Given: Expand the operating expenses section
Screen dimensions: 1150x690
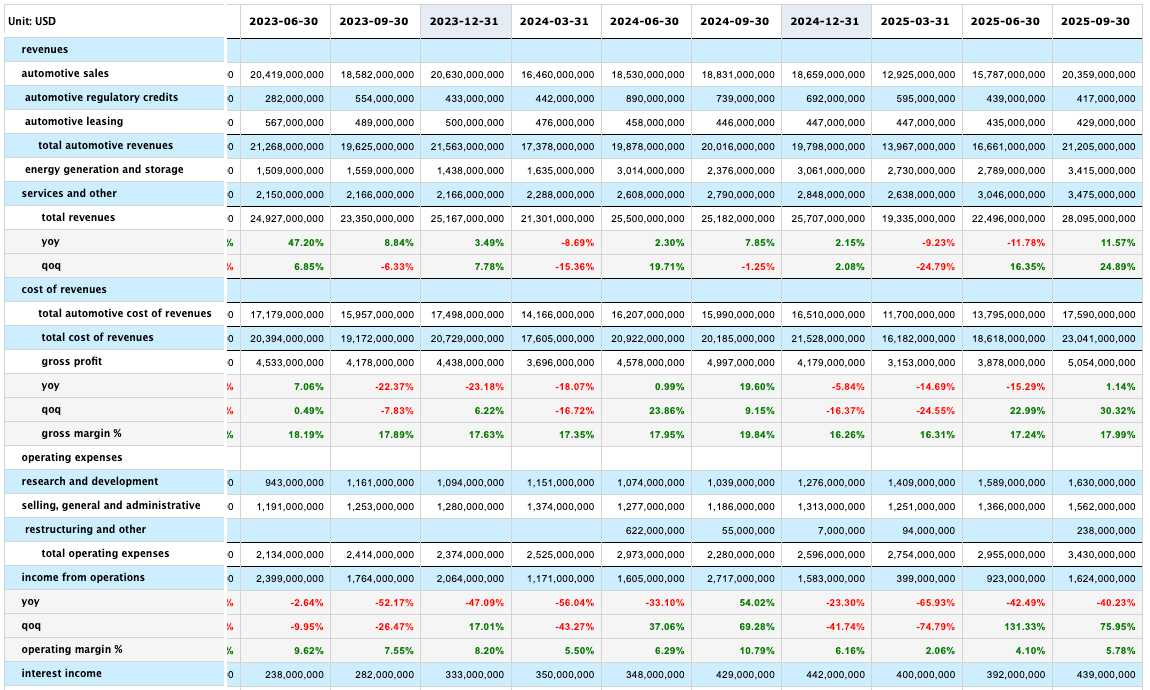Looking at the screenshot, I should pos(70,457).
